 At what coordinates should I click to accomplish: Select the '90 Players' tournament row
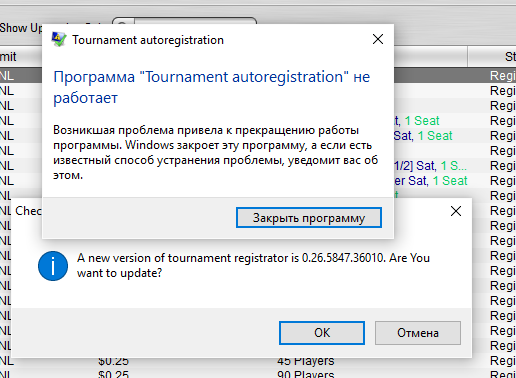[305, 375]
